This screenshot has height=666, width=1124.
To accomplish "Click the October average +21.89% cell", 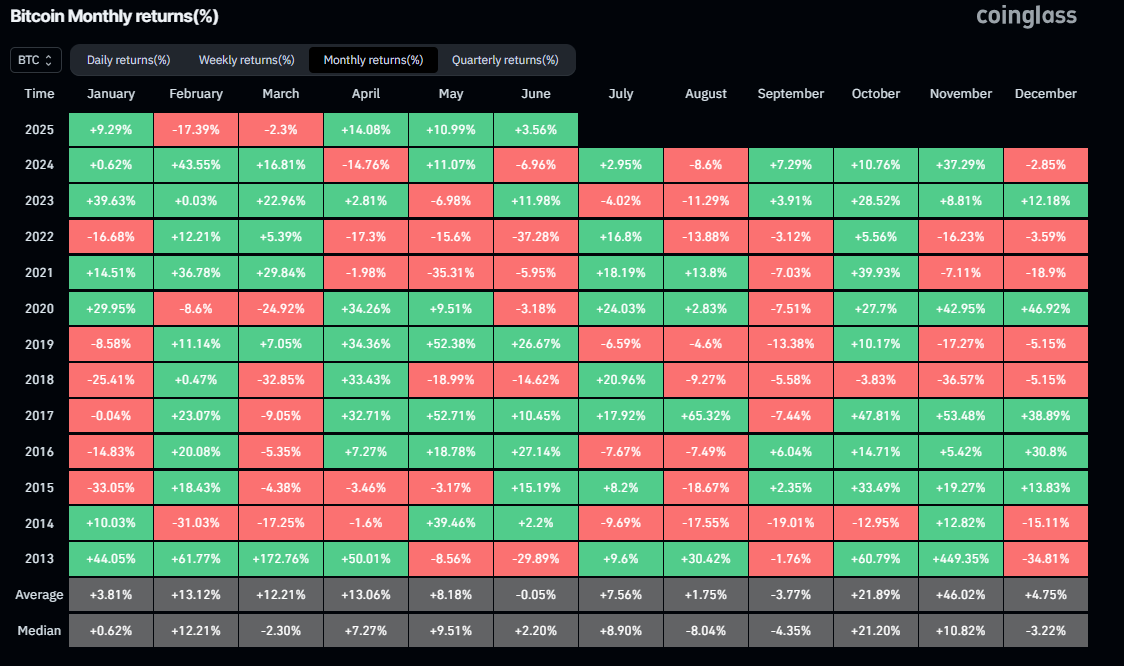I will (x=875, y=595).
